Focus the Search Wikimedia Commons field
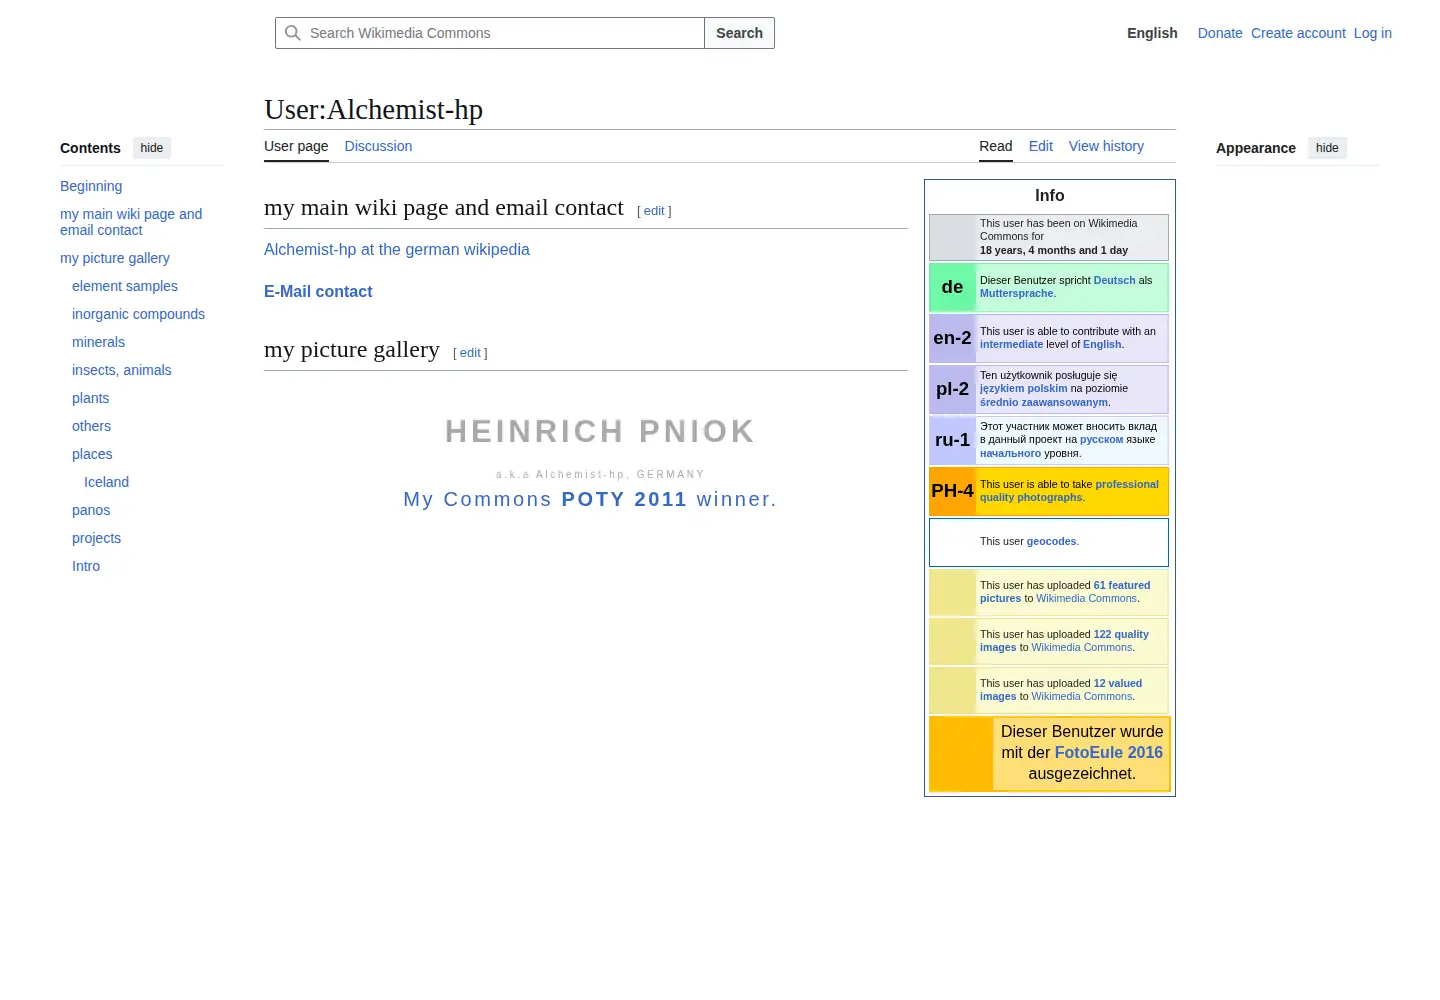This screenshot has width=1440, height=1000. (490, 33)
